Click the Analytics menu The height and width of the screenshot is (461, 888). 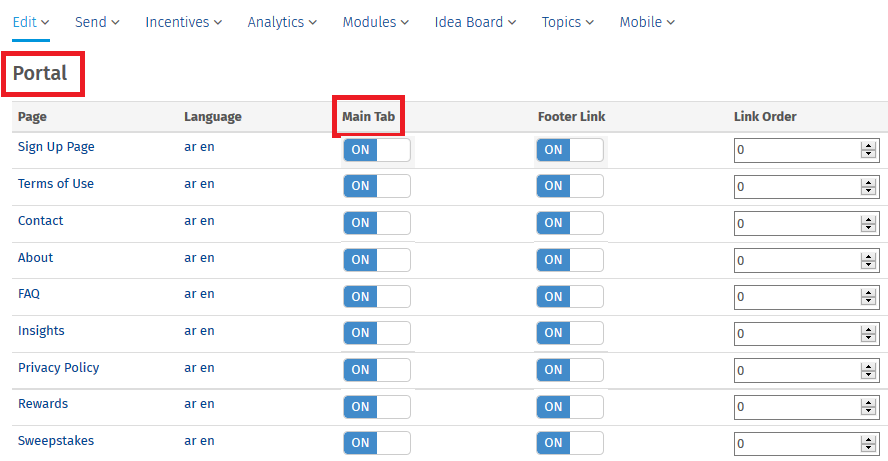pos(282,22)
